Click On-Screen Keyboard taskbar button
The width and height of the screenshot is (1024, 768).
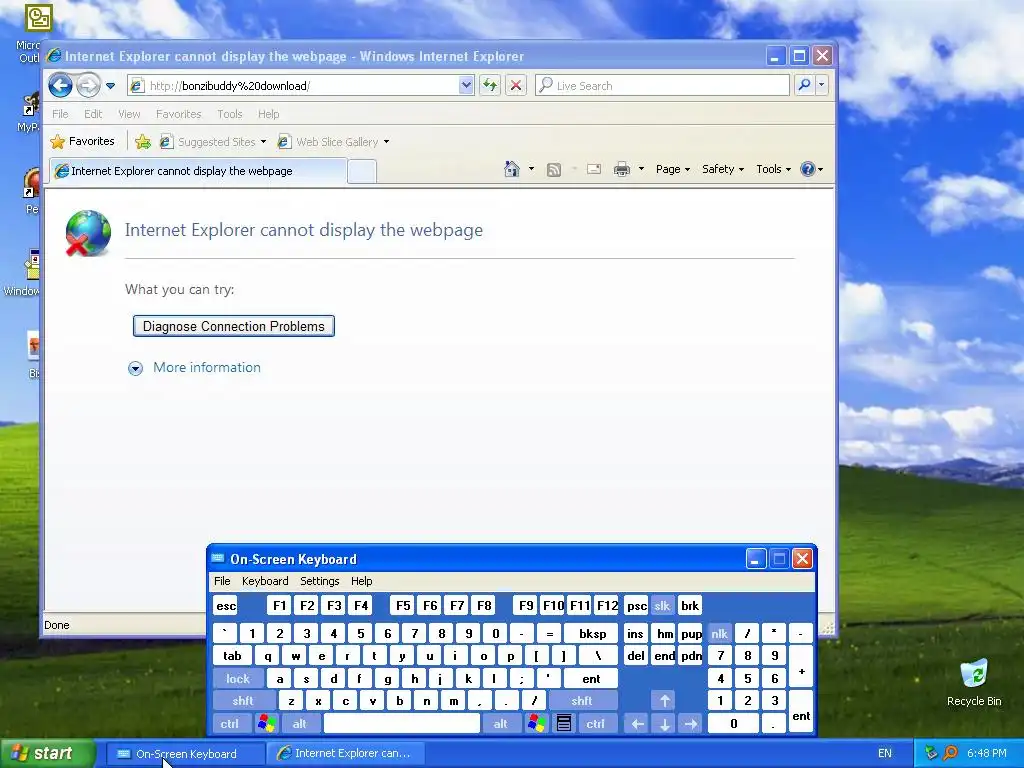click(185, 754)
